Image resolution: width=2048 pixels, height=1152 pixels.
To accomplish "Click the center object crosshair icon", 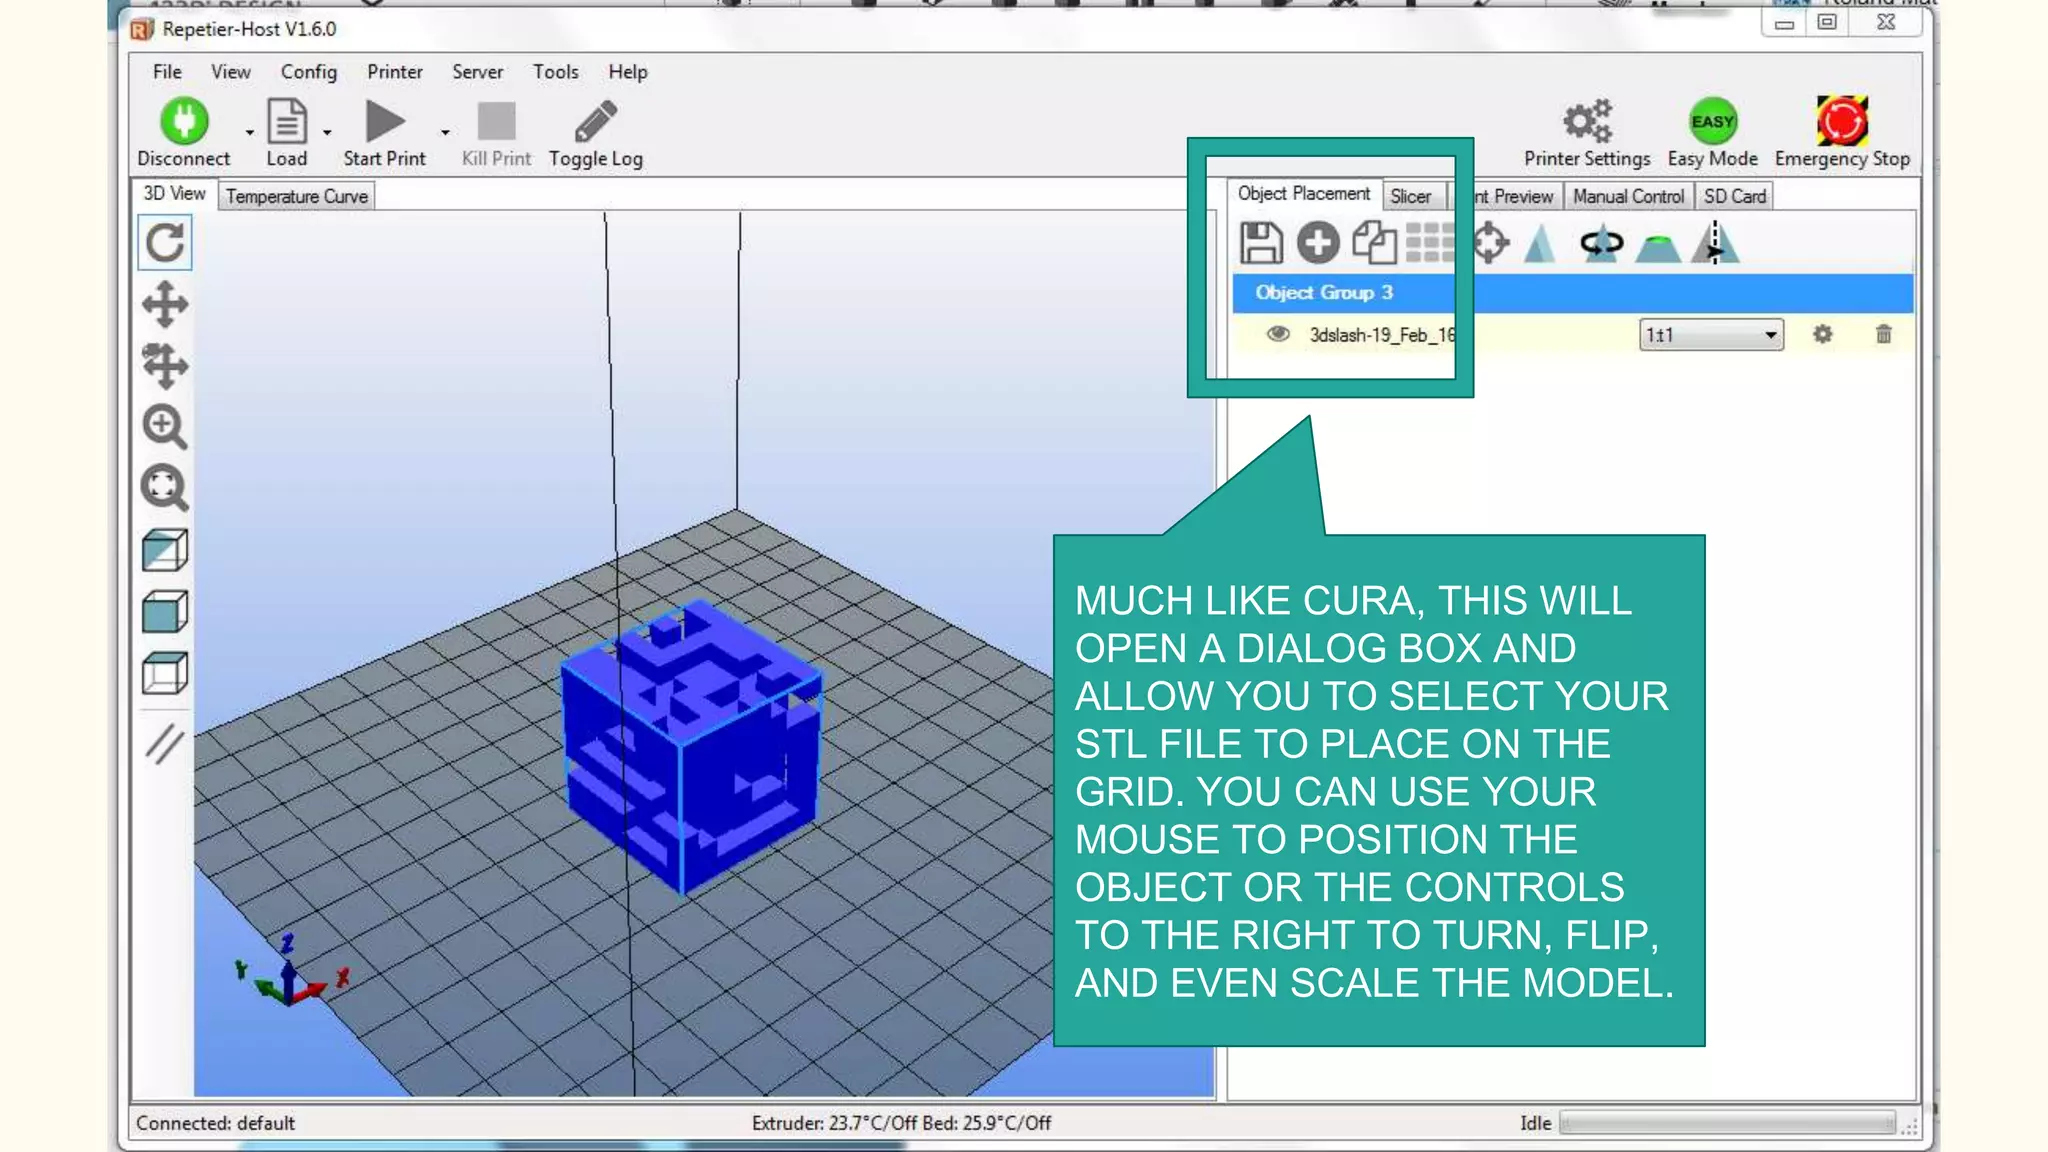I will point(1490,243).
